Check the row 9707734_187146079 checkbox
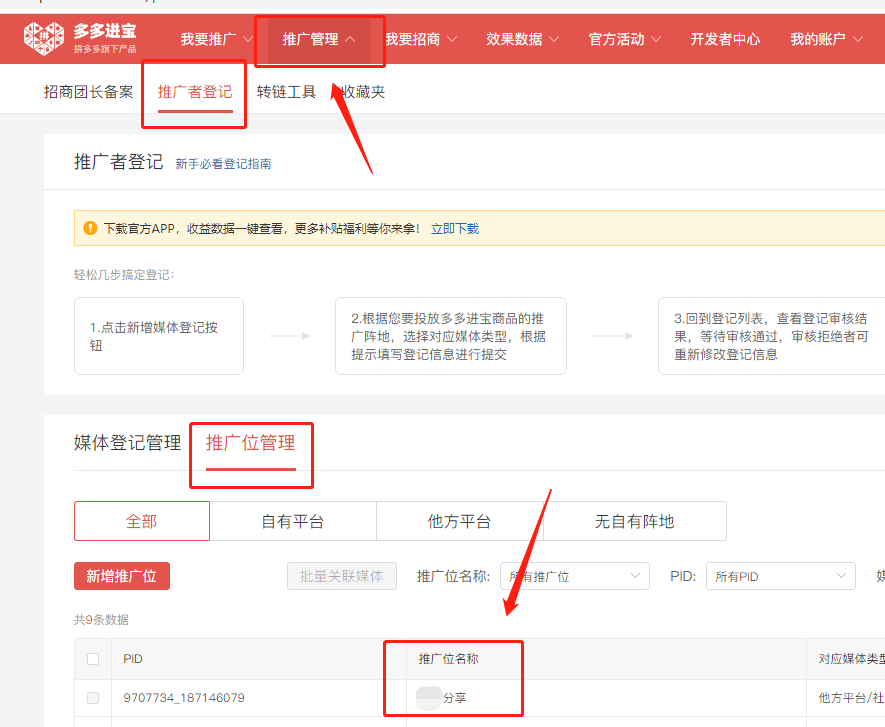Viewport: 885px width, 727px height. click(93, 698)
